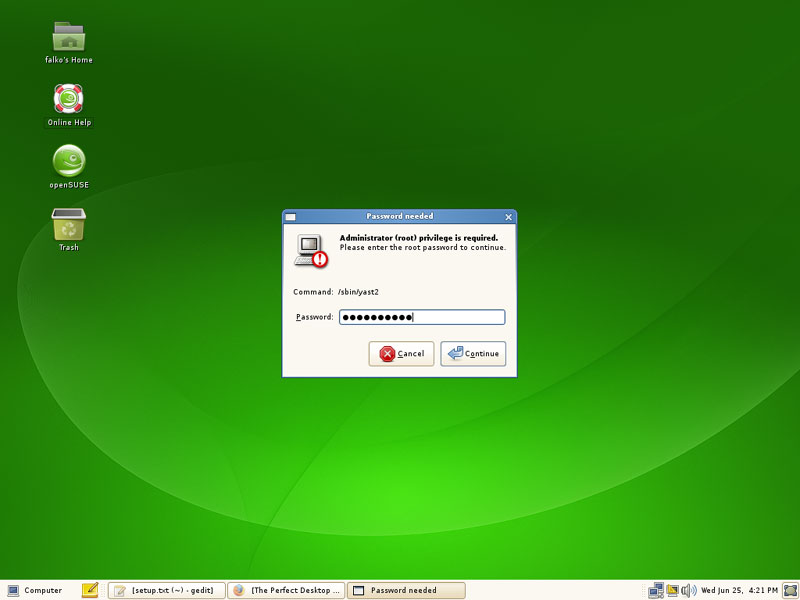This screenshot has width=800, height=600.
Task: Open window menu icon in dialog title bar
Action: click(x=290, y=217)
